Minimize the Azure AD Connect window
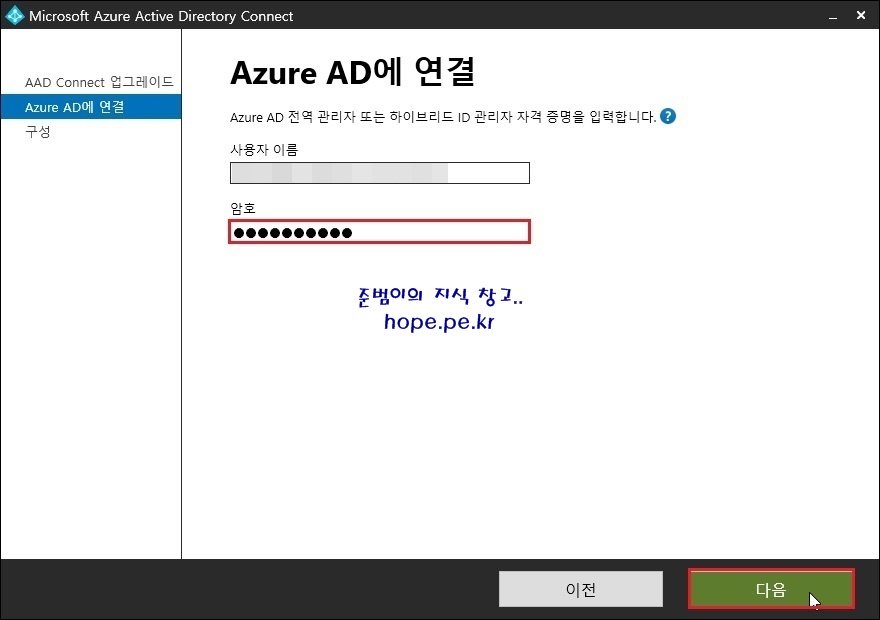 833,16
